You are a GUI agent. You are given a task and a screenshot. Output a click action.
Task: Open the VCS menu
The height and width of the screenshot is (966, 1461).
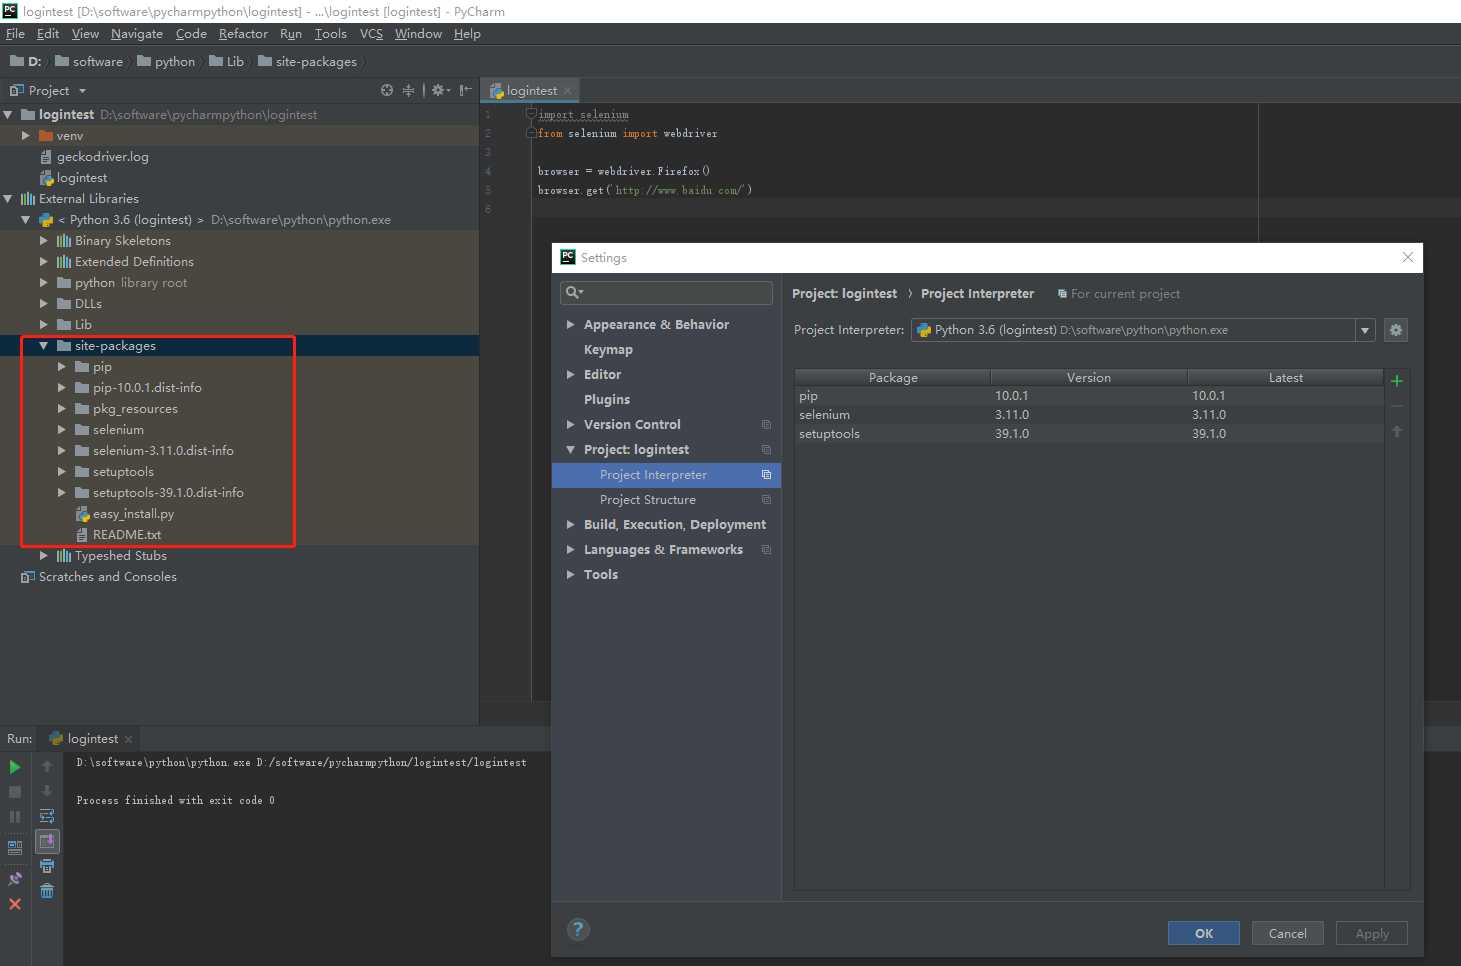click(x=371, y=34)
